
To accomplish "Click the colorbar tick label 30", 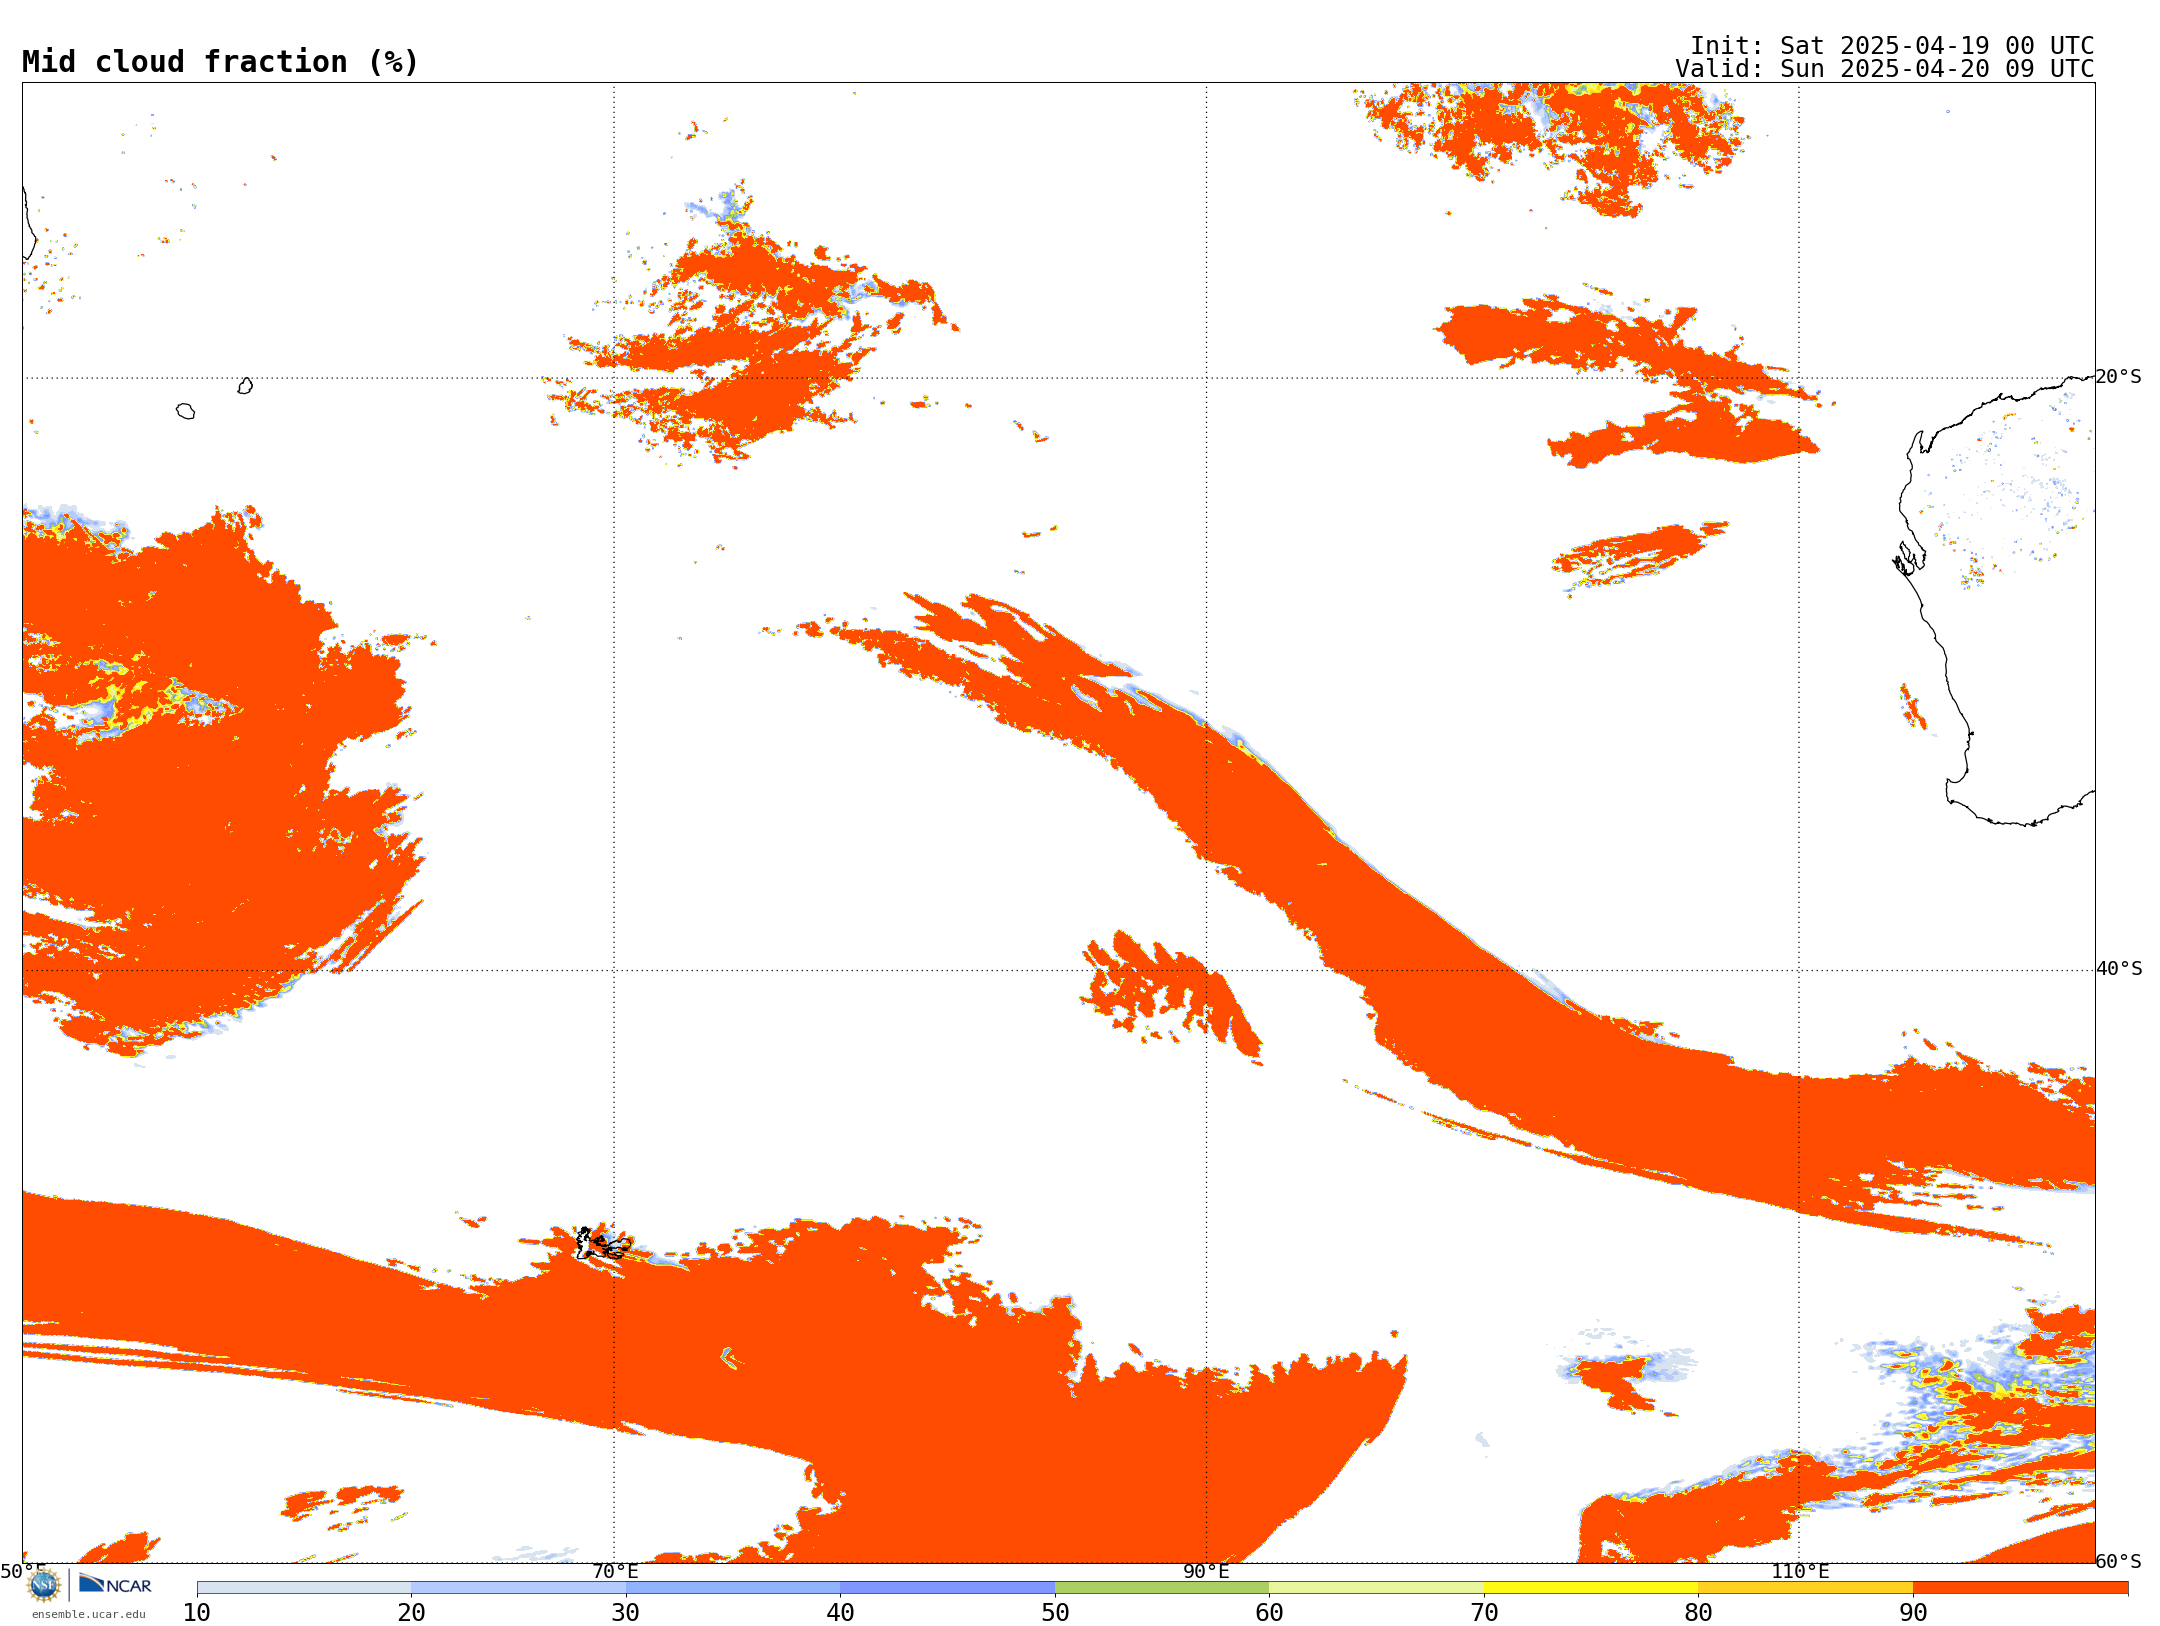I will 626,1612.
